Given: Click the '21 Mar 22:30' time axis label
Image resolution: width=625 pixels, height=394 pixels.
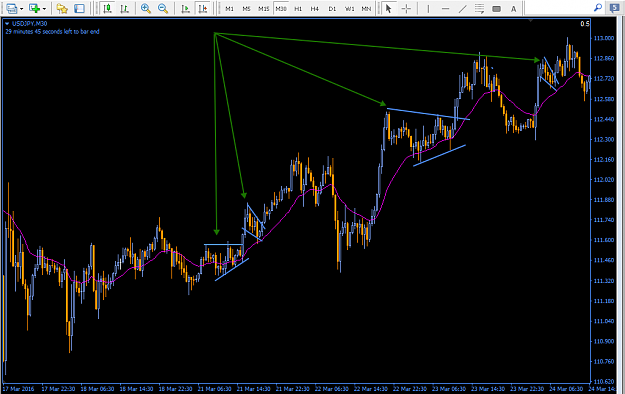Looking at the screenshot, I should point(293,389).
